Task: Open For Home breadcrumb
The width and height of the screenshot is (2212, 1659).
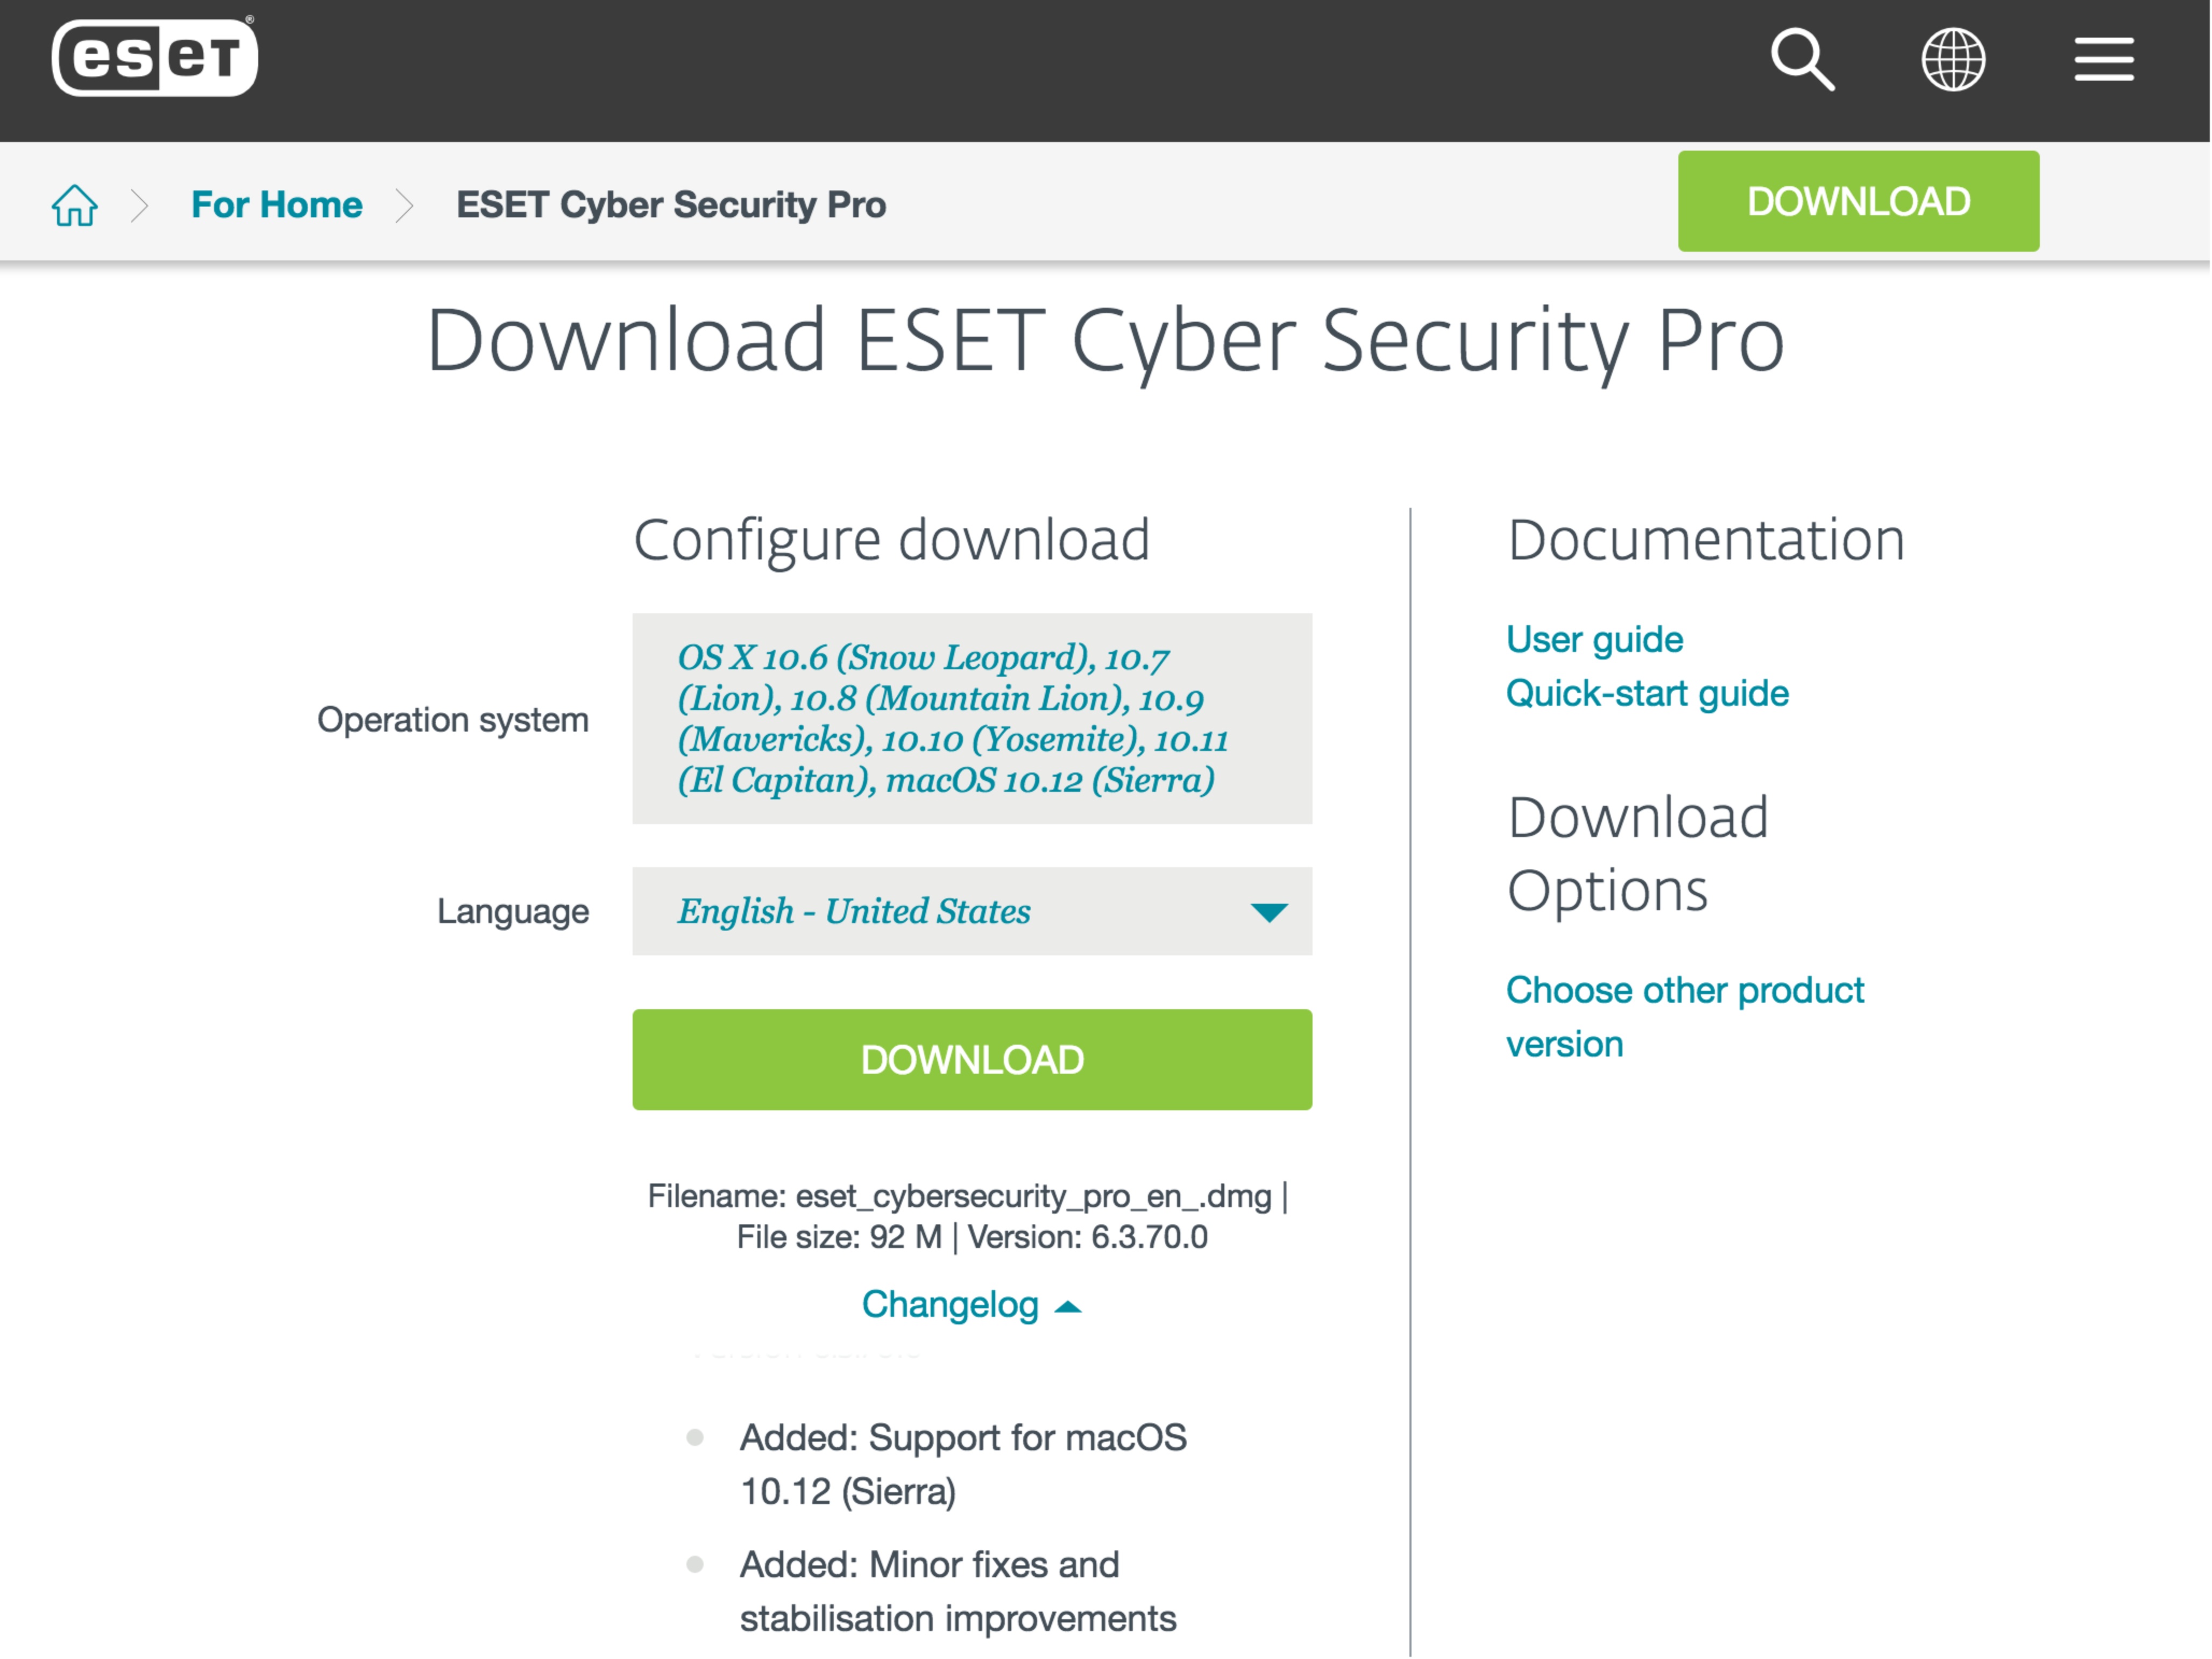Action: click(277, 205)
